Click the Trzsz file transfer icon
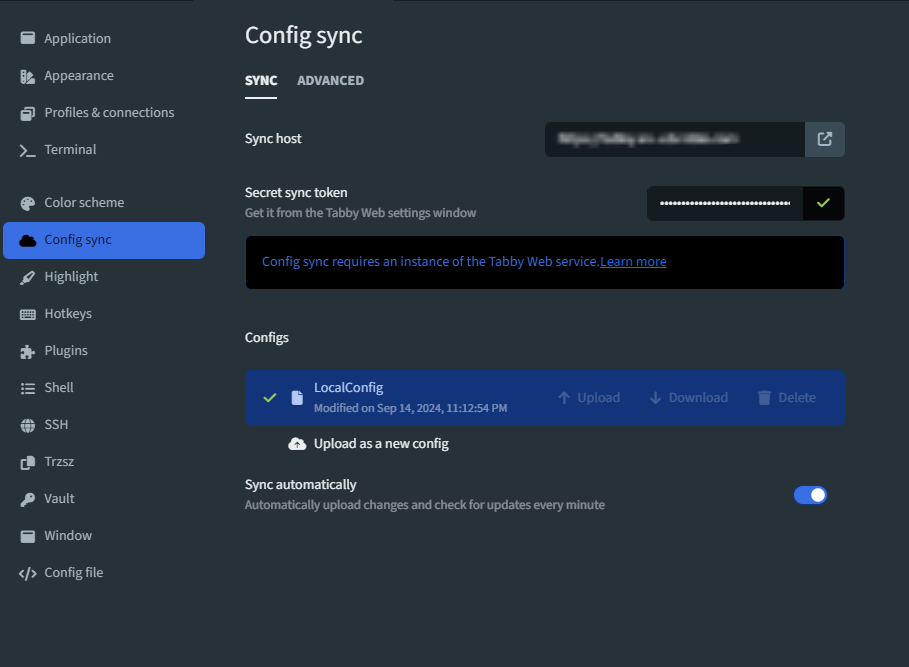The width and height of the screenshot is (909, 667). coord(27,462)
